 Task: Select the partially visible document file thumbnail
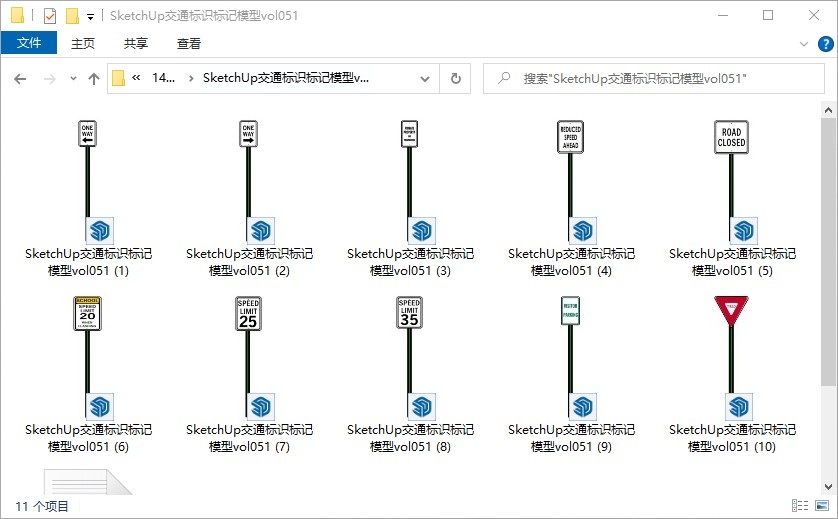coord(88,482)
